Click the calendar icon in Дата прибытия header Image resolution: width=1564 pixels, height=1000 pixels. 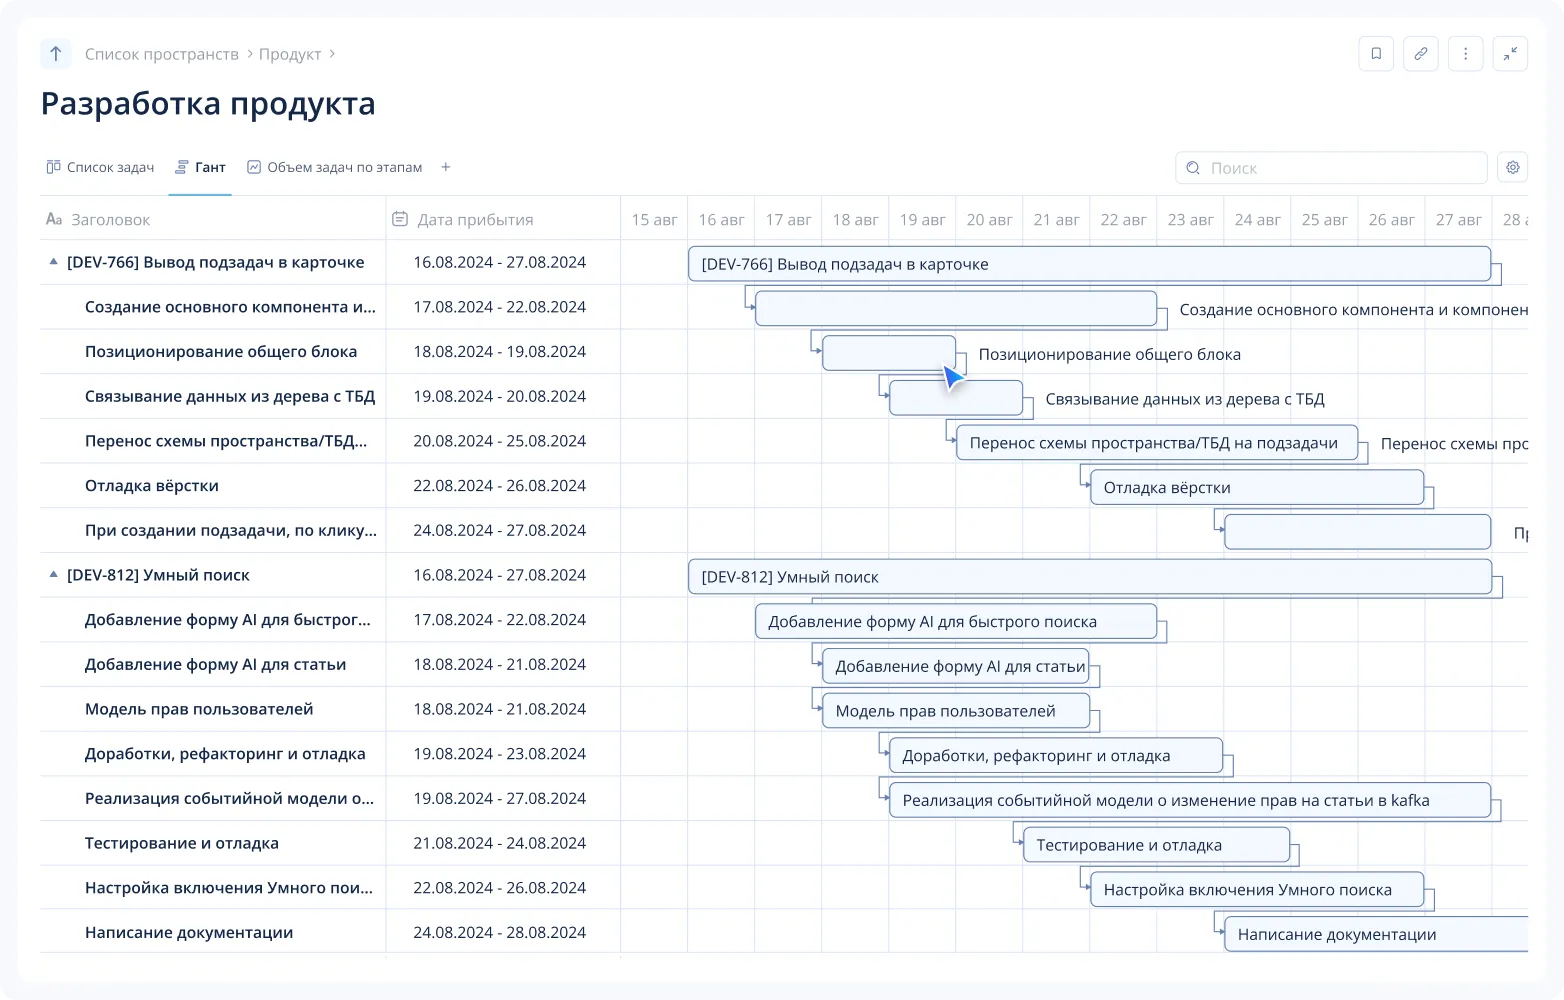point(400,219)
